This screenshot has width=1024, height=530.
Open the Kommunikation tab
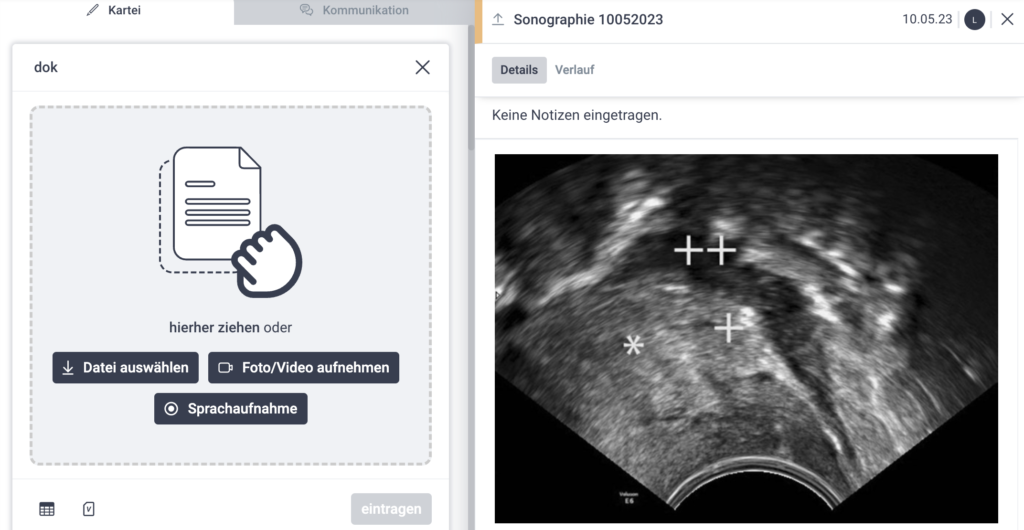point(355,10)
